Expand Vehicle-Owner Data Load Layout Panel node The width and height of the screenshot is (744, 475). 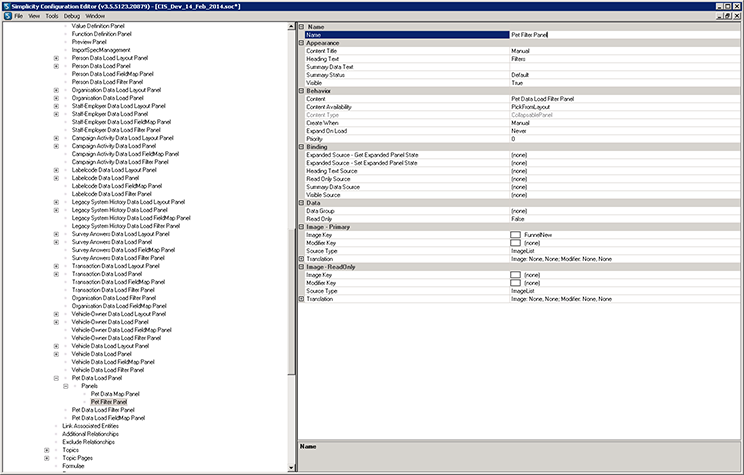[56, 314]
